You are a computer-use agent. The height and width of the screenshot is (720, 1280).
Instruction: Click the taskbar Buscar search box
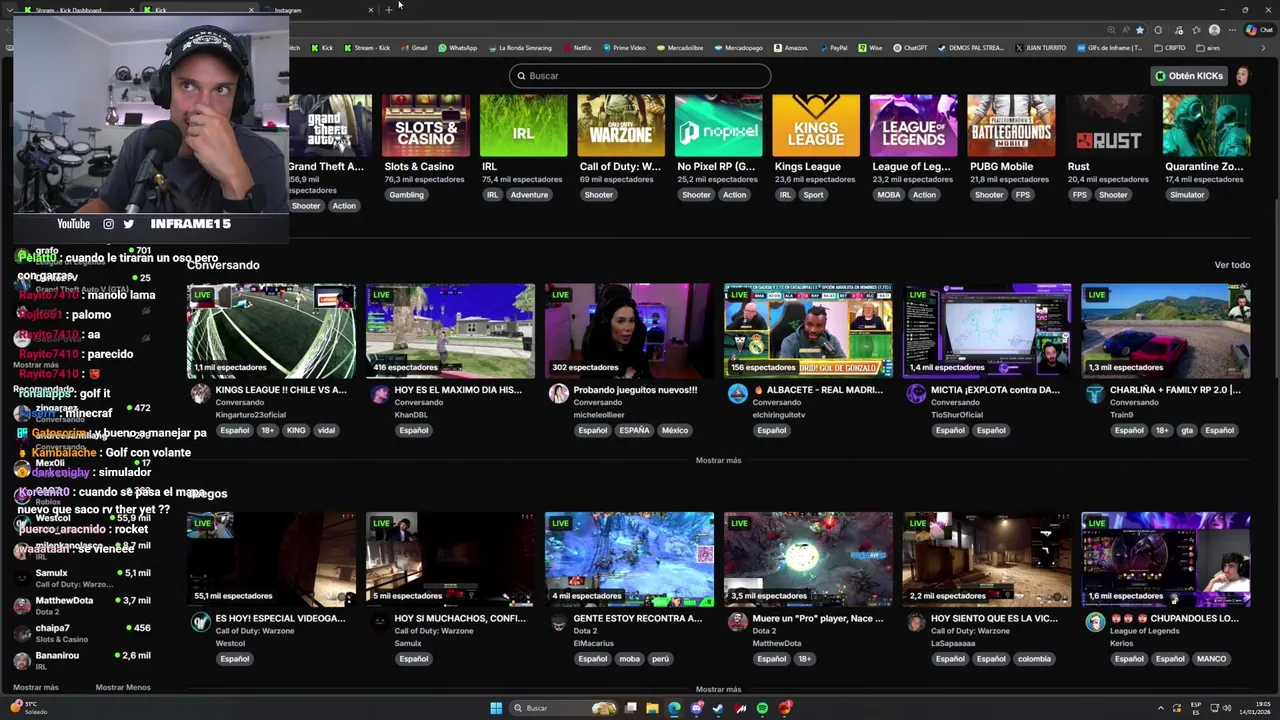coord(563,708)
